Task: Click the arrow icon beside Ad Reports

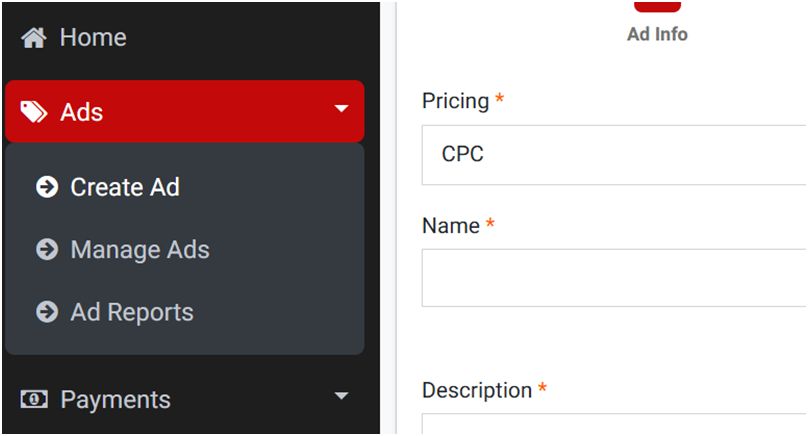Action: 47,312
